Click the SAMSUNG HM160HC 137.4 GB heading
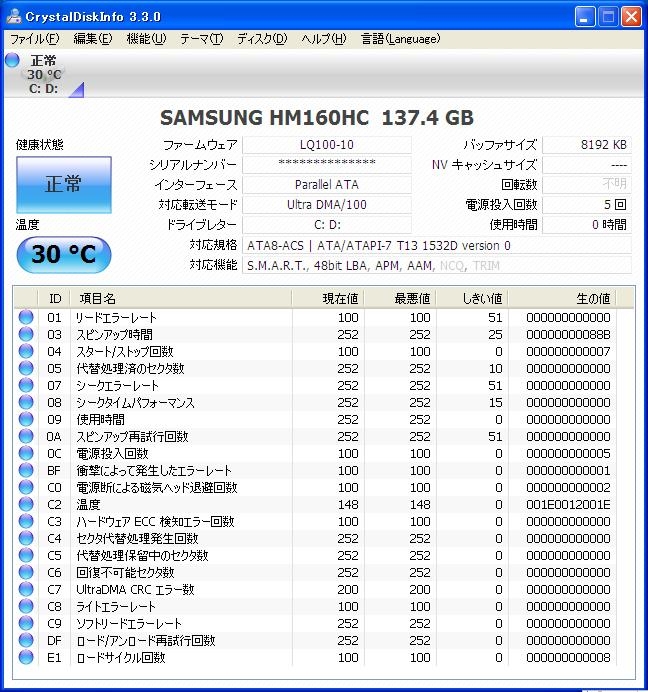Screen dimensions: 648x692 pyautogui.click(x=316, y=117)
